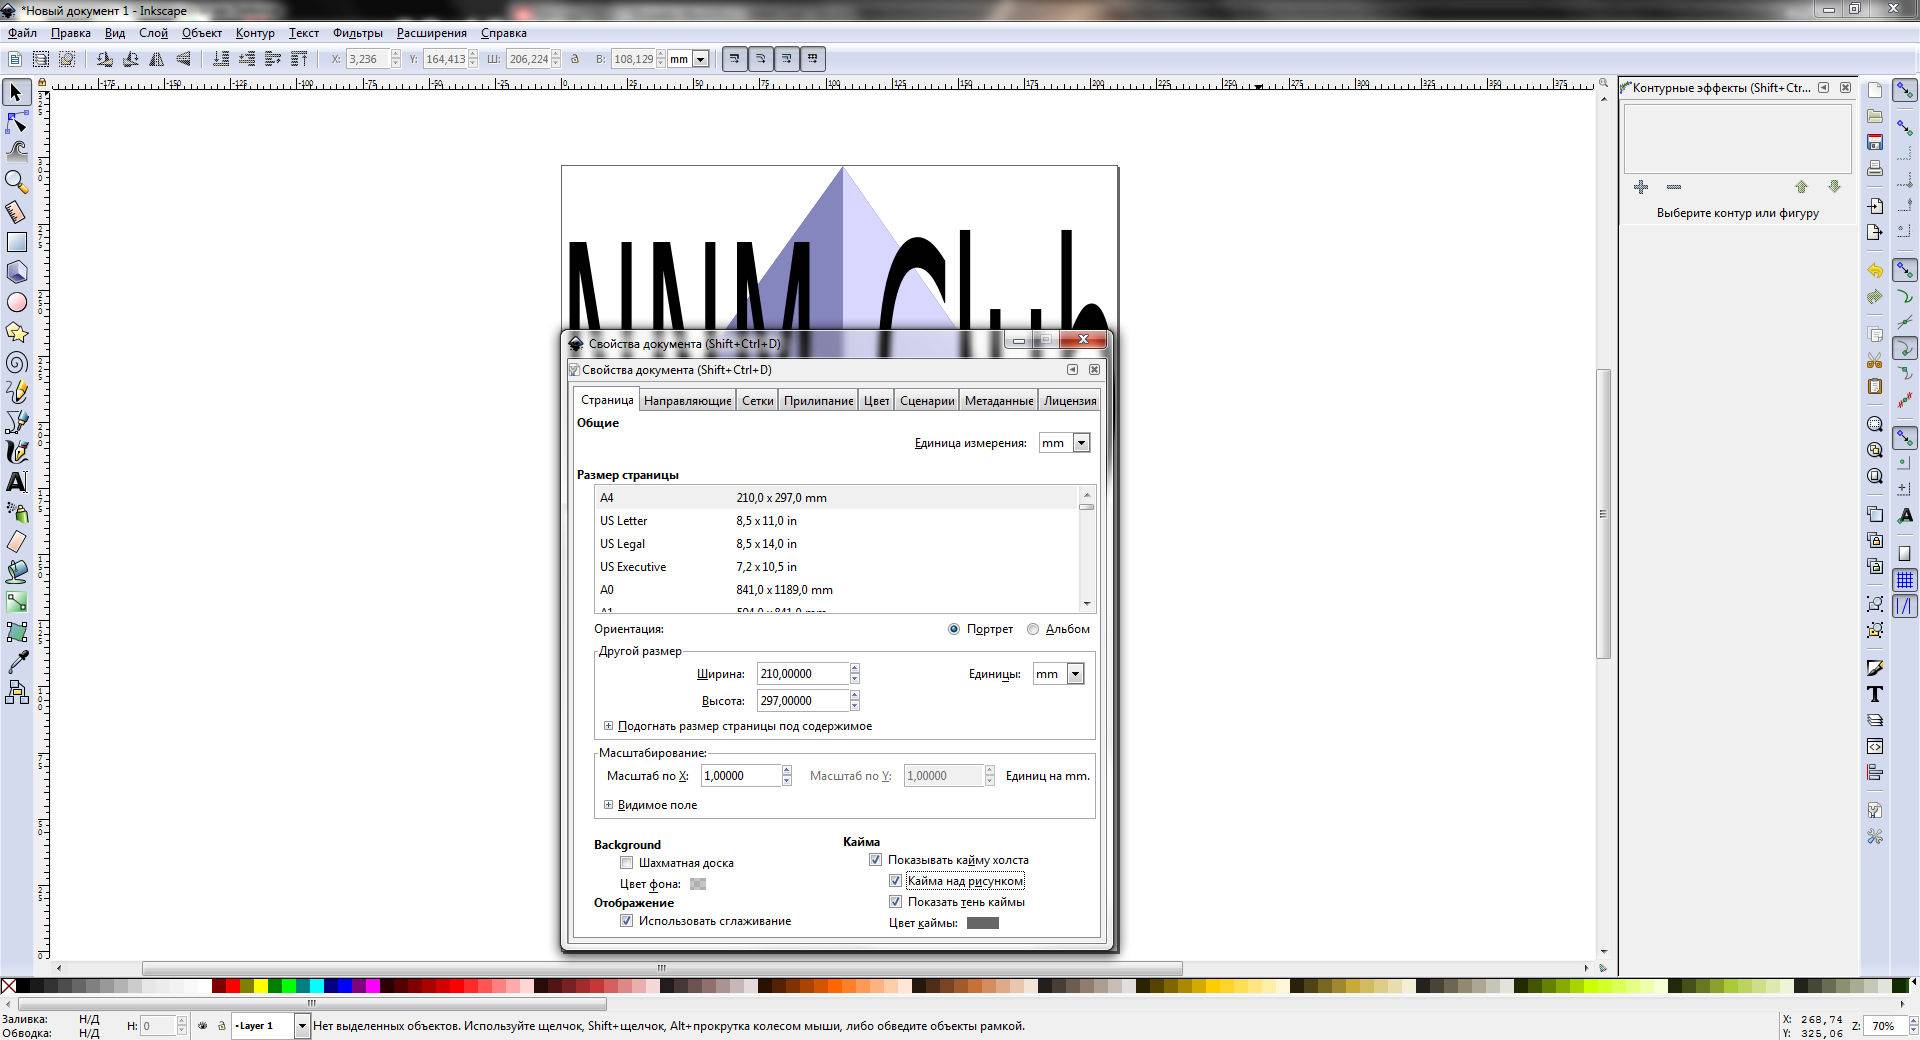The height and width of the screenshot is (1040, 1920).
Task: Increase Ширина value with stepper
Action: click(855, 668)
